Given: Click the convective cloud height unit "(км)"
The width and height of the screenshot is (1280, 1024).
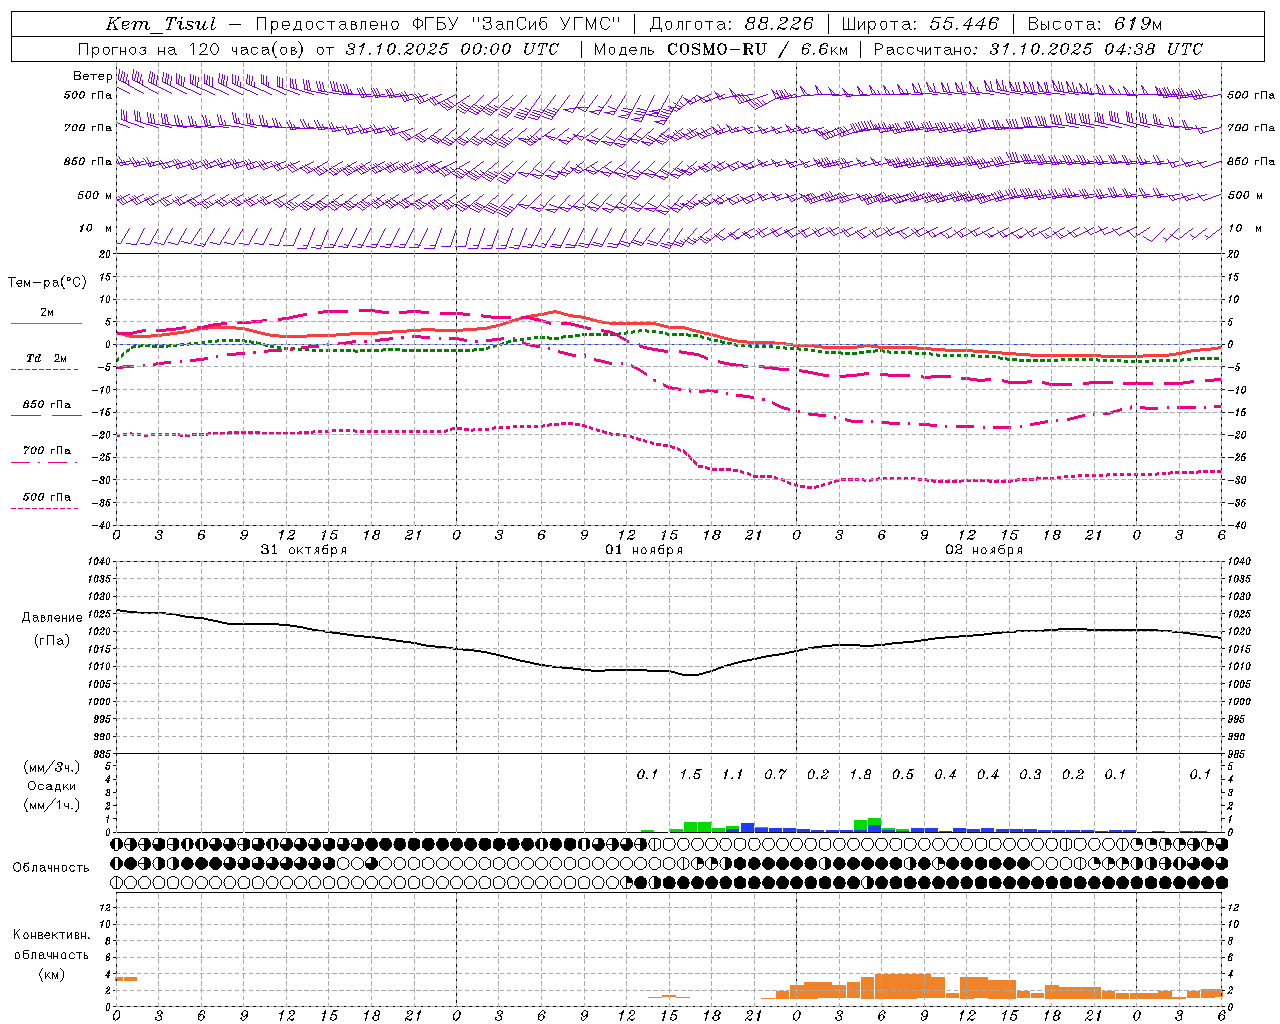Looking at the screenshot, I should 52,974.
